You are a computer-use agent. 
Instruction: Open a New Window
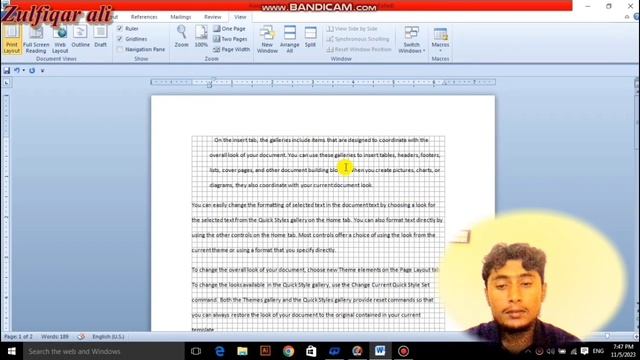click(x=267, y=39)
